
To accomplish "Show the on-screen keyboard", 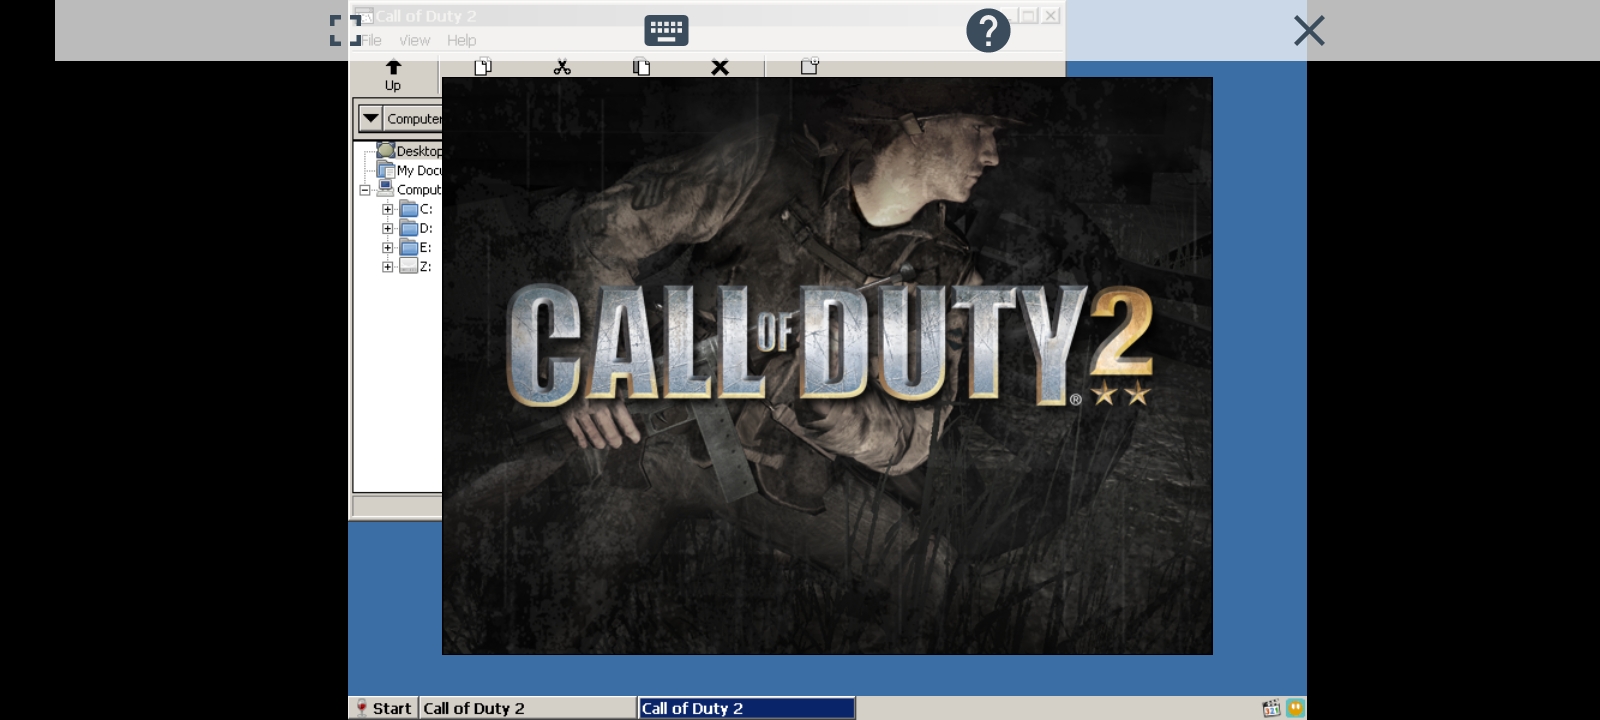I will click(x=666, y=30).
